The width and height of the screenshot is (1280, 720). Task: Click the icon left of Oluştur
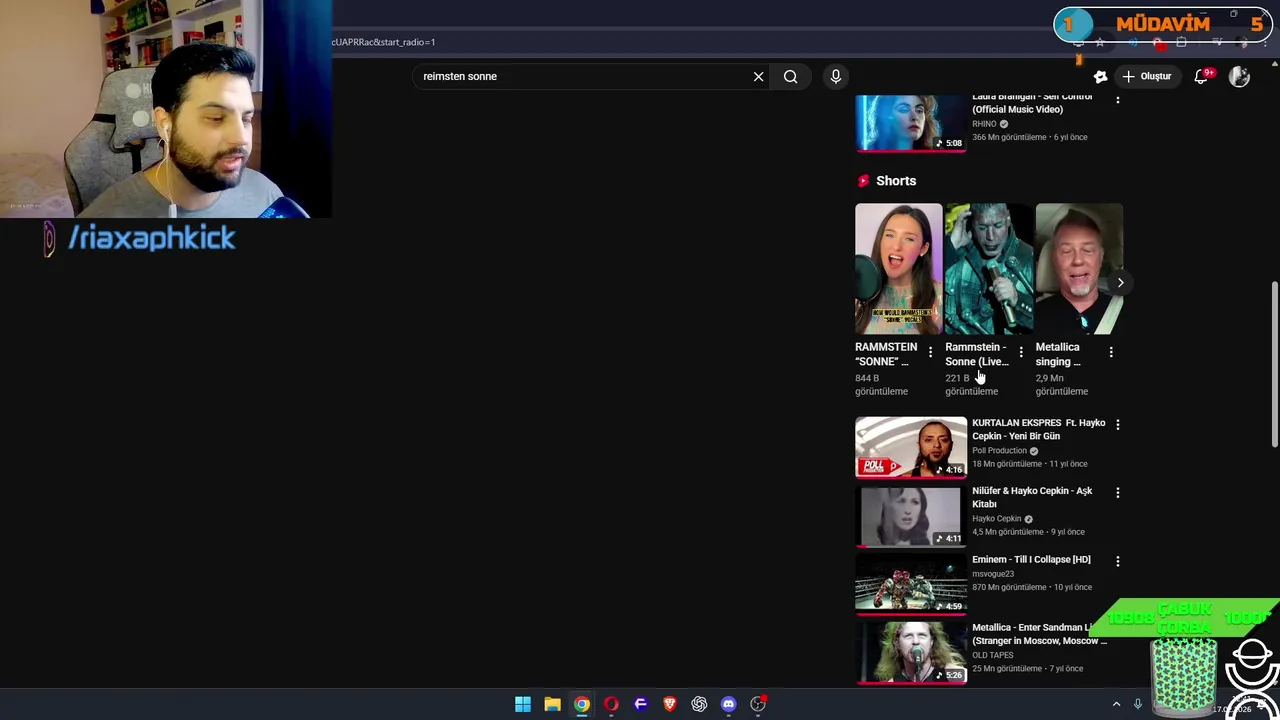click(1101, 76)
